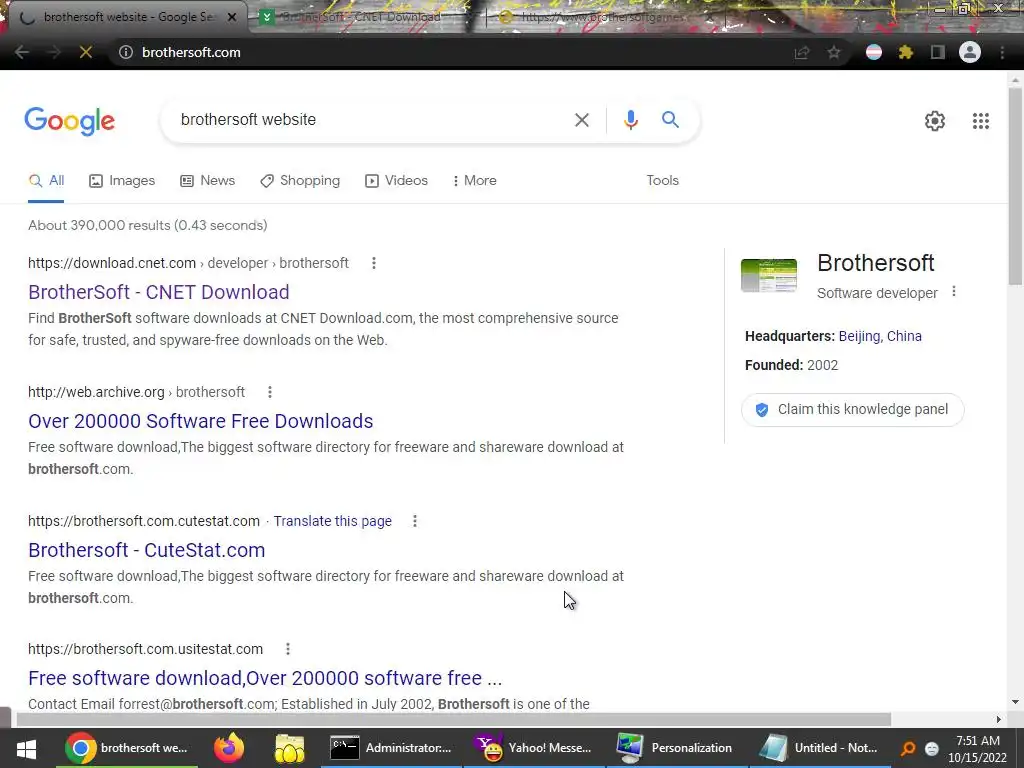Click the address bar showing brothersoft.com
Screen dimensions: 1024x768
[451, 52]
